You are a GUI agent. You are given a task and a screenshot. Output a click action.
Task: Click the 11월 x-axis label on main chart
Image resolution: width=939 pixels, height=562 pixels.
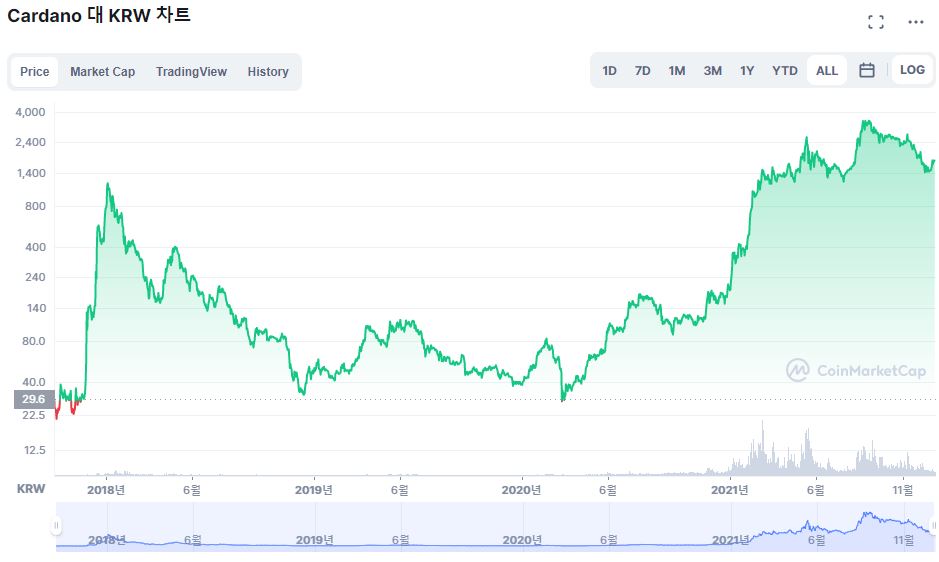pyautogui.click(x=903, y=490)
